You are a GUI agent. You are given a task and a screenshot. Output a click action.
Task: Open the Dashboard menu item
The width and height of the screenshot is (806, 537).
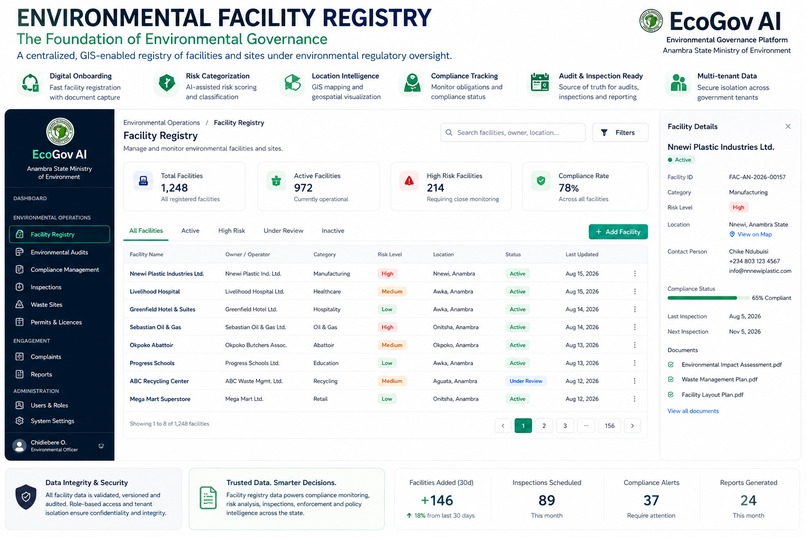pos(30,198)
